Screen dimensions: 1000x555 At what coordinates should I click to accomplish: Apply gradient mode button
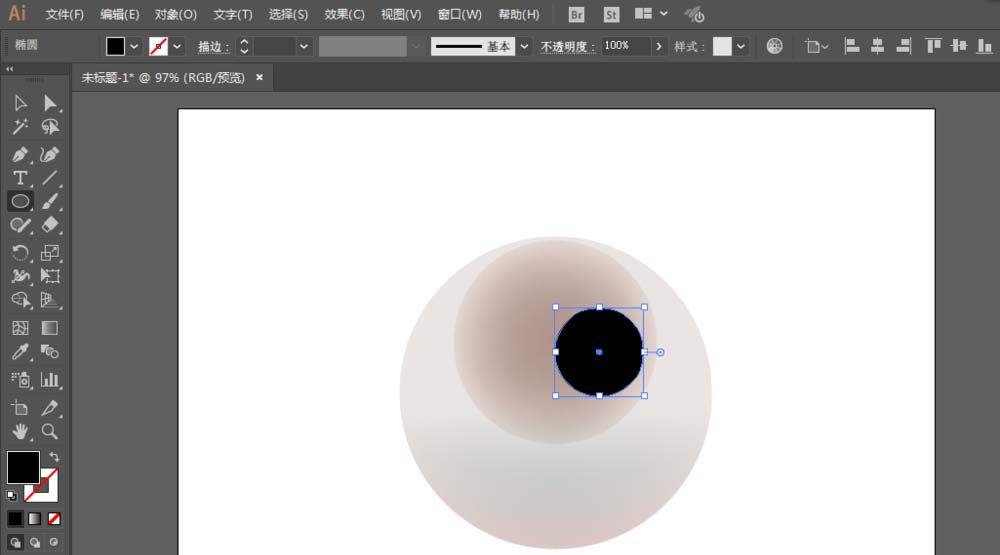[x=34, y=519]
